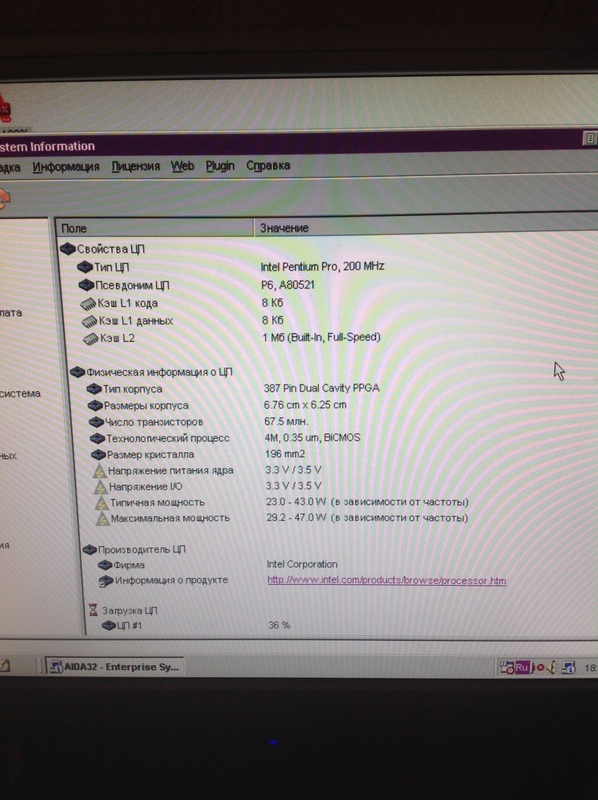Open the Web menu
Image resolution: width=598 pixels, height=800 pixels.
(182, 166)
